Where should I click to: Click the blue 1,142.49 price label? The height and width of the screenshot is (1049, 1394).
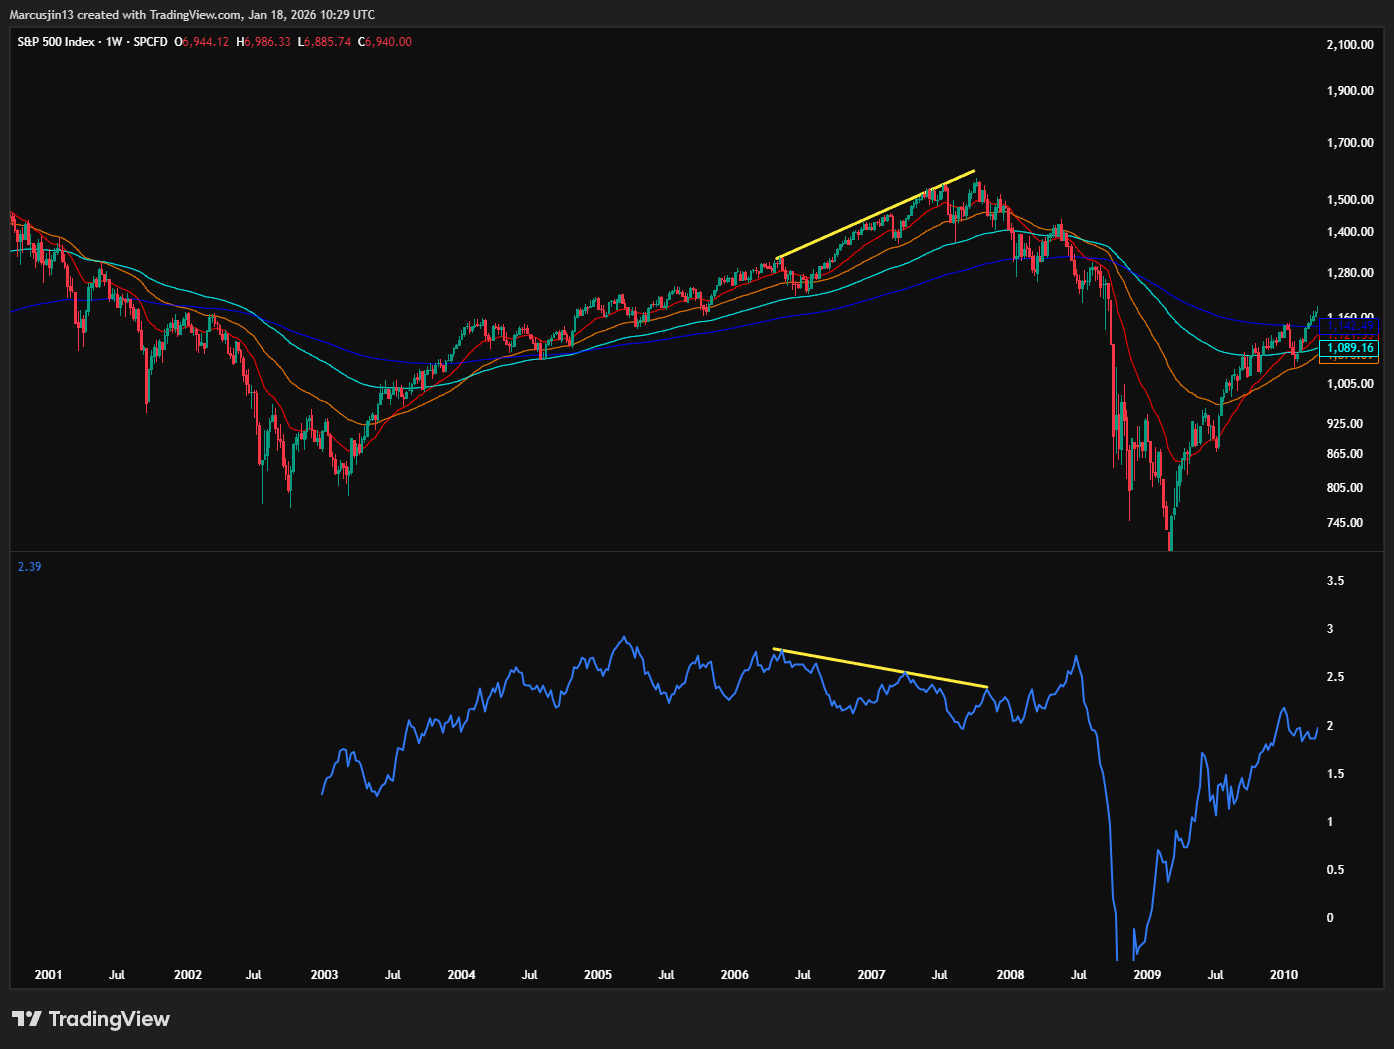pyautogui.click(x=1349, y=326)
